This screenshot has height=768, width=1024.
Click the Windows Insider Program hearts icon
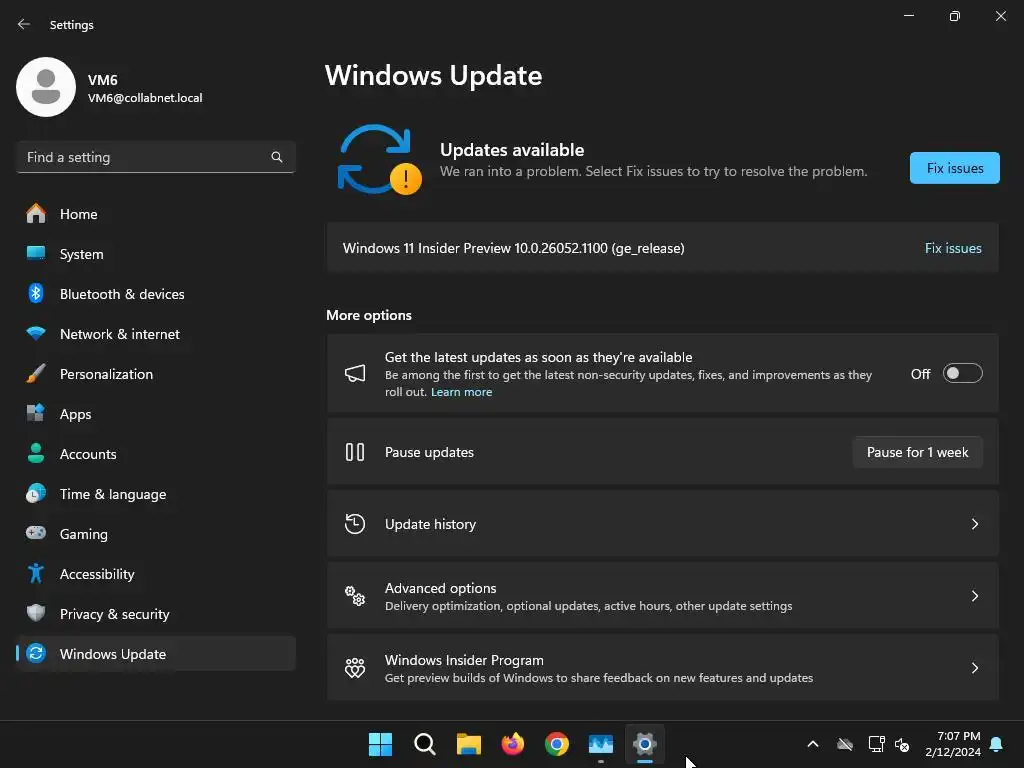355,667
